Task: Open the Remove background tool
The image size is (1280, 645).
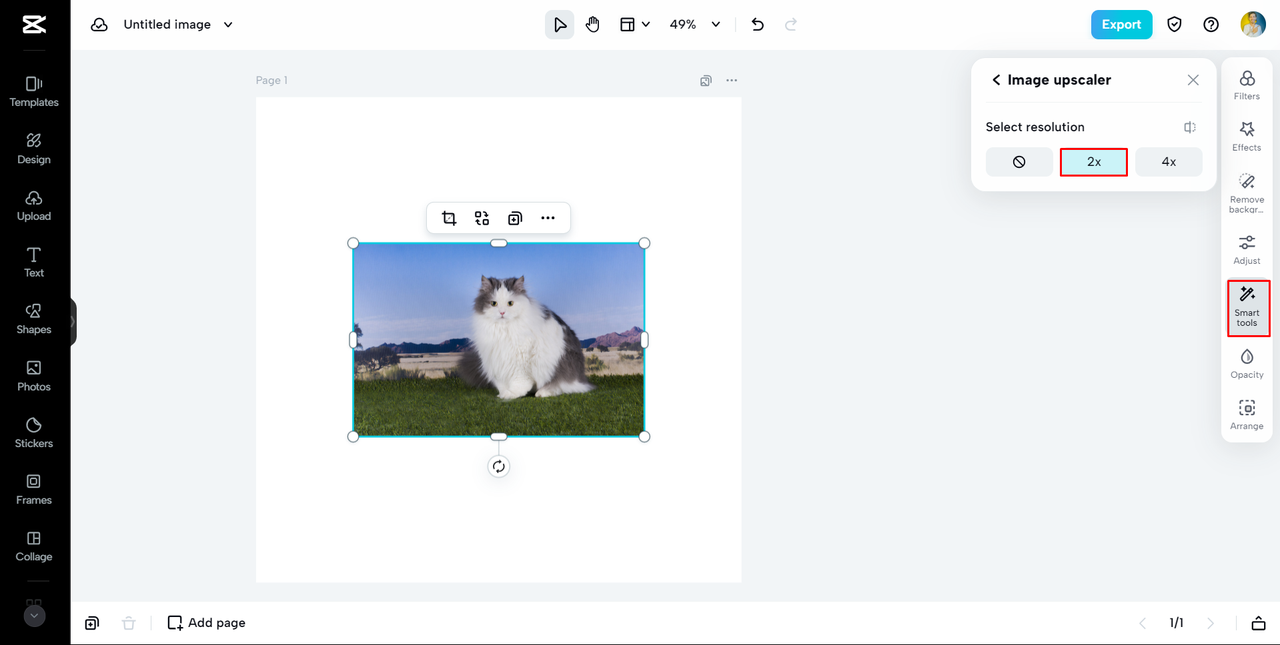Action: (1247, 193)
